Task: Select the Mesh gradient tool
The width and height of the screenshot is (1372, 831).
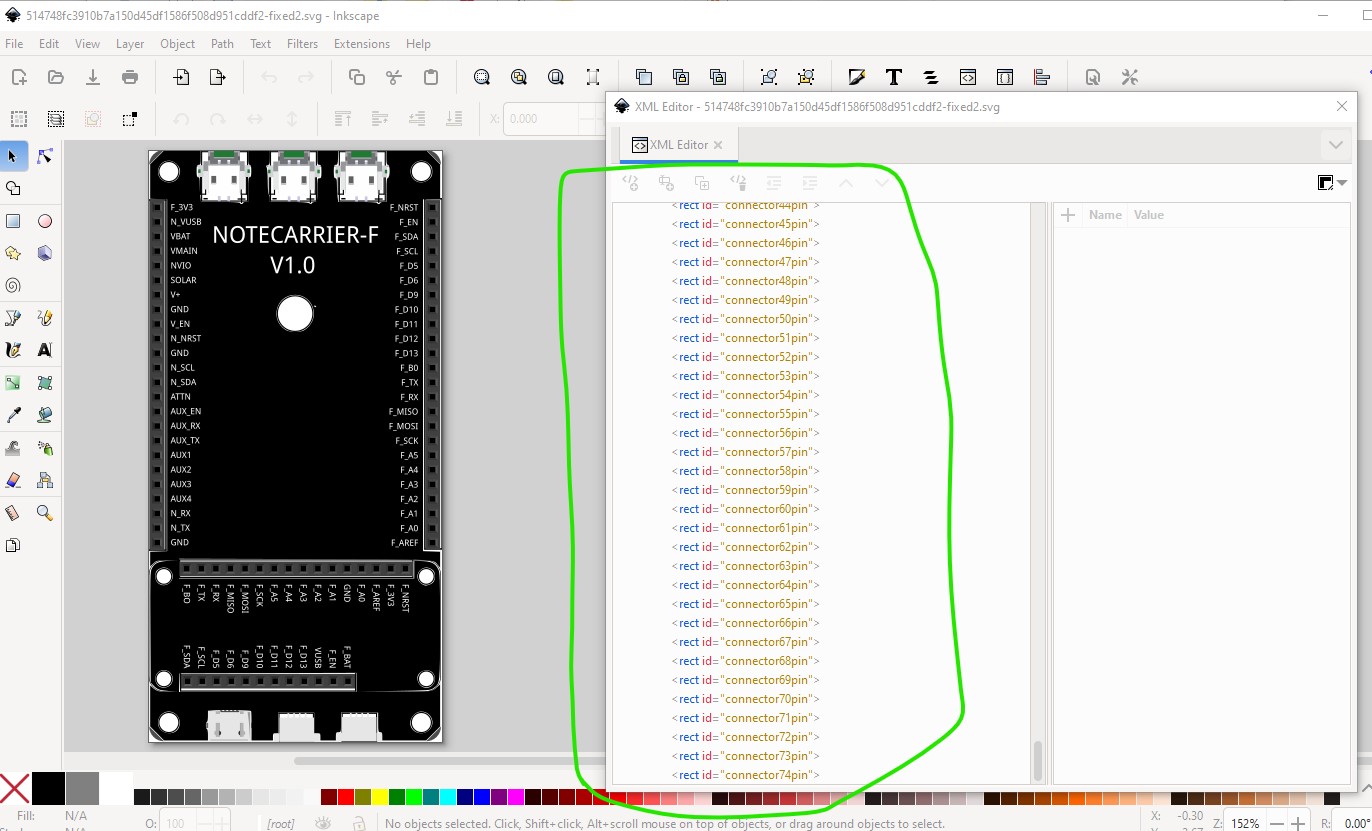Action: [45, 383]
